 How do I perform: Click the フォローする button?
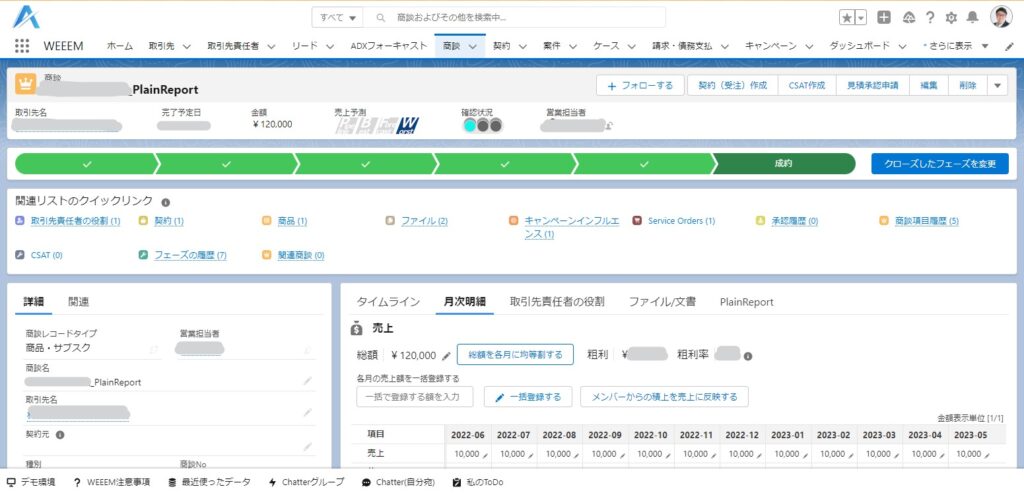click(640, 86)
